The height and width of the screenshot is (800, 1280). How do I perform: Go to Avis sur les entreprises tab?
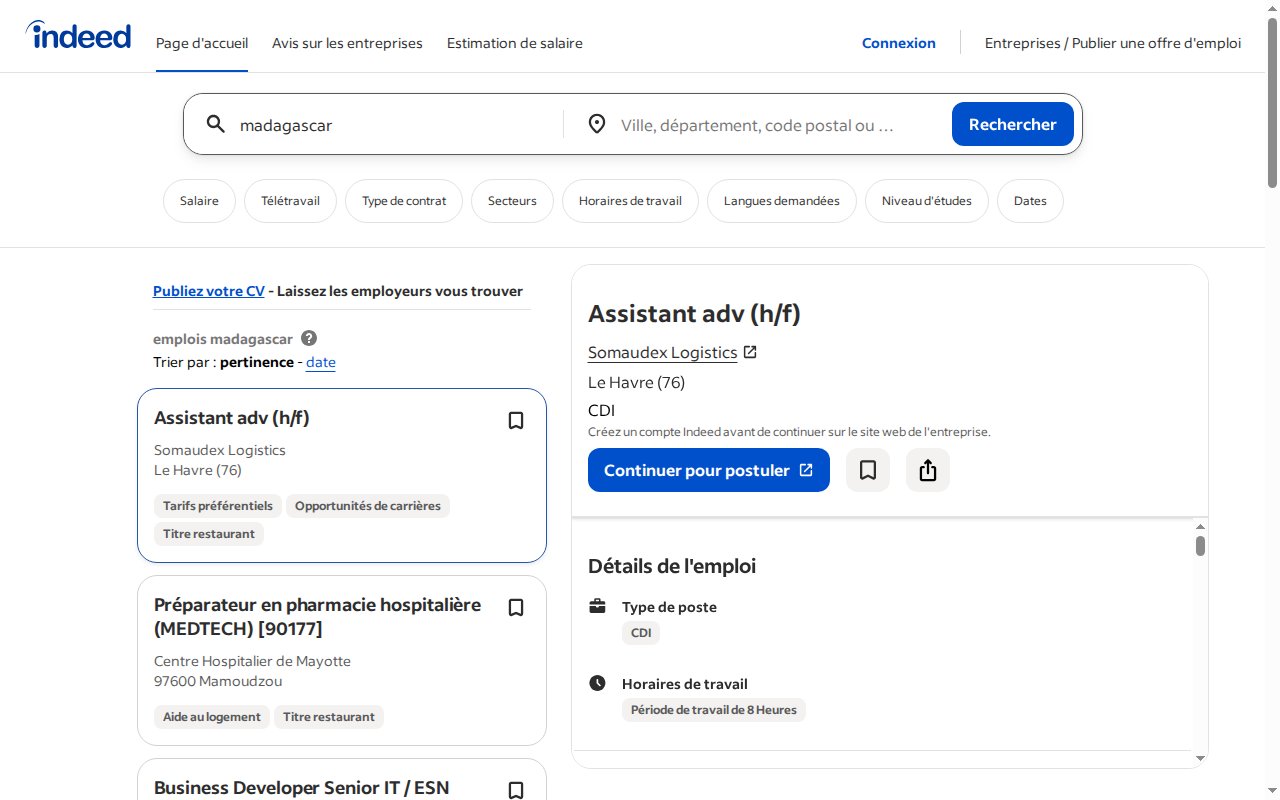coord(347,43)
